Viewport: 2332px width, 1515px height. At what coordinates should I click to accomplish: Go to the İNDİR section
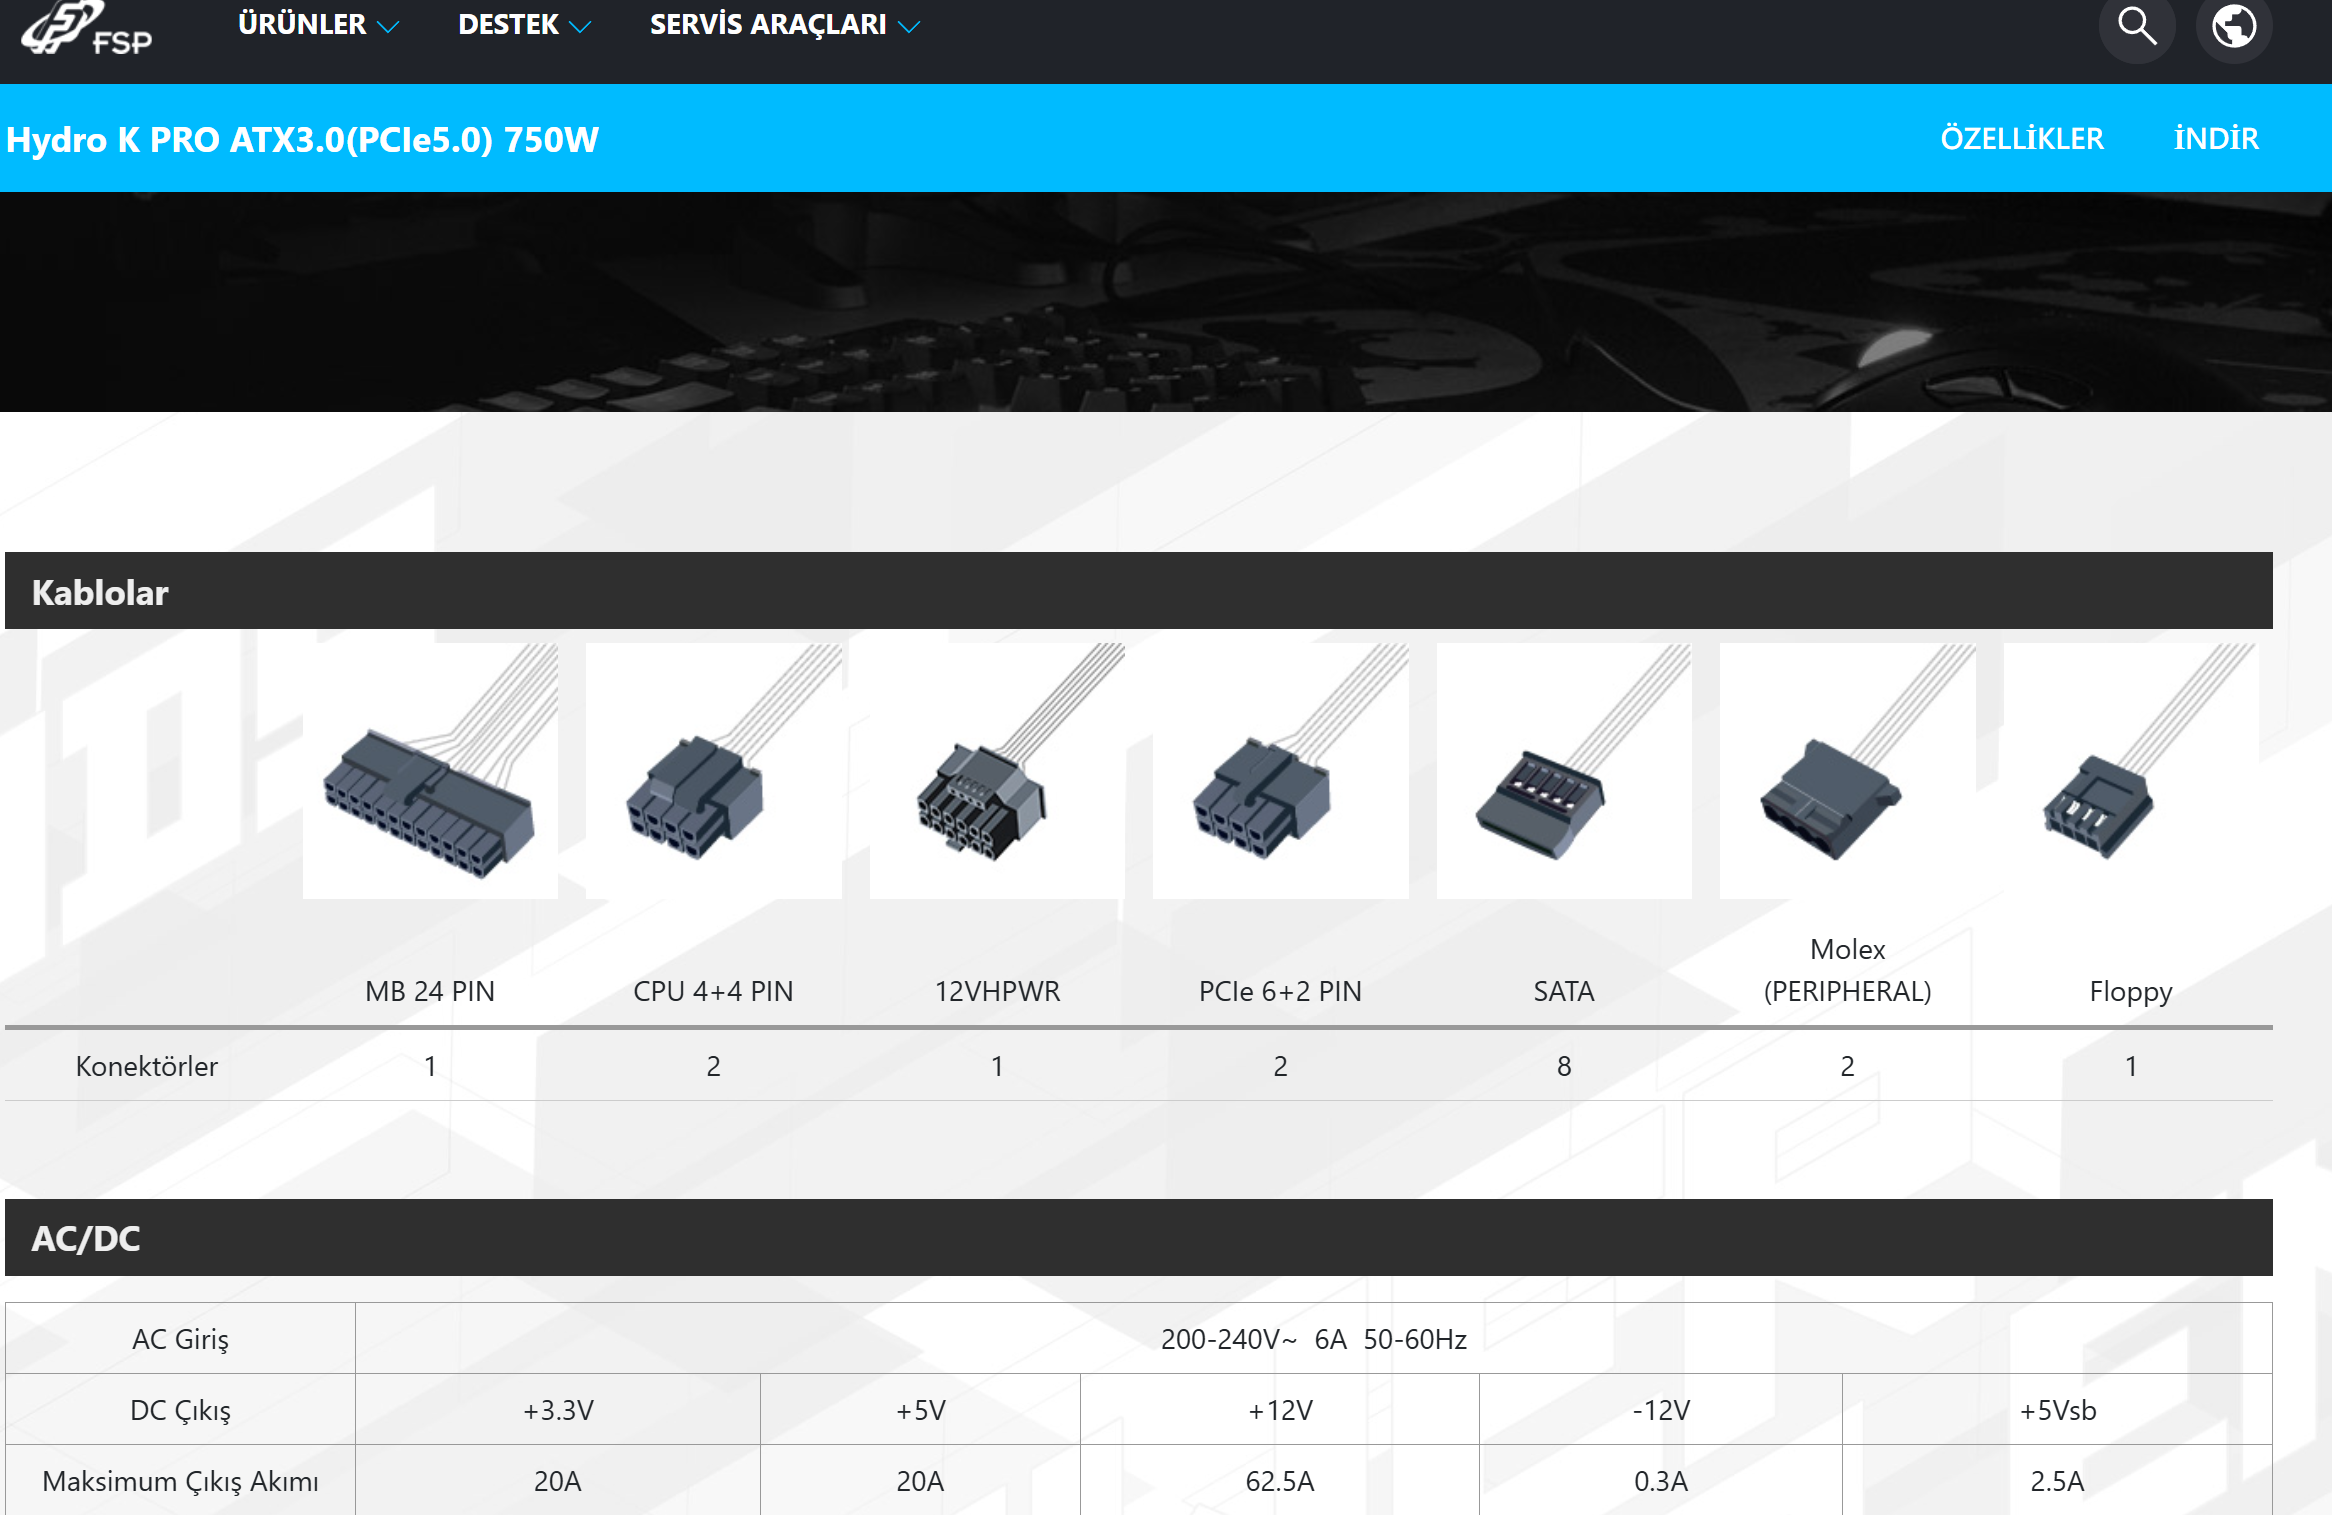coord(2216,139)
